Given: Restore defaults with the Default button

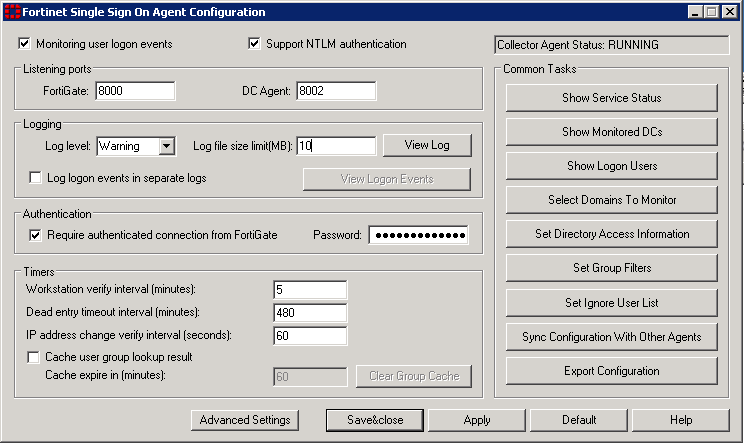Looking at the screenshot, I should click(x=579, y=420).
